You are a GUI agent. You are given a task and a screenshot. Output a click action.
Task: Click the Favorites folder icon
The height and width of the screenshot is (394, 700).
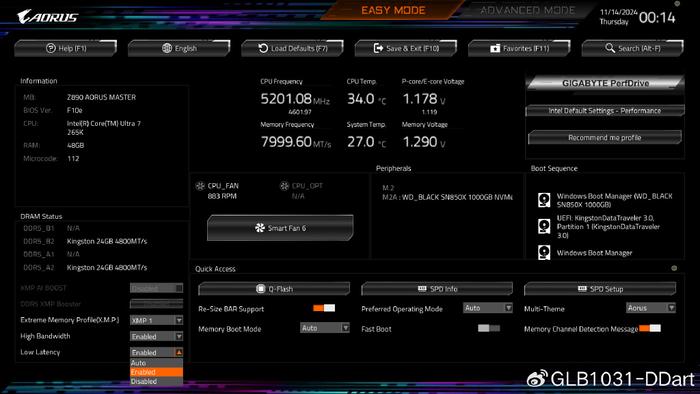(495, 48)
